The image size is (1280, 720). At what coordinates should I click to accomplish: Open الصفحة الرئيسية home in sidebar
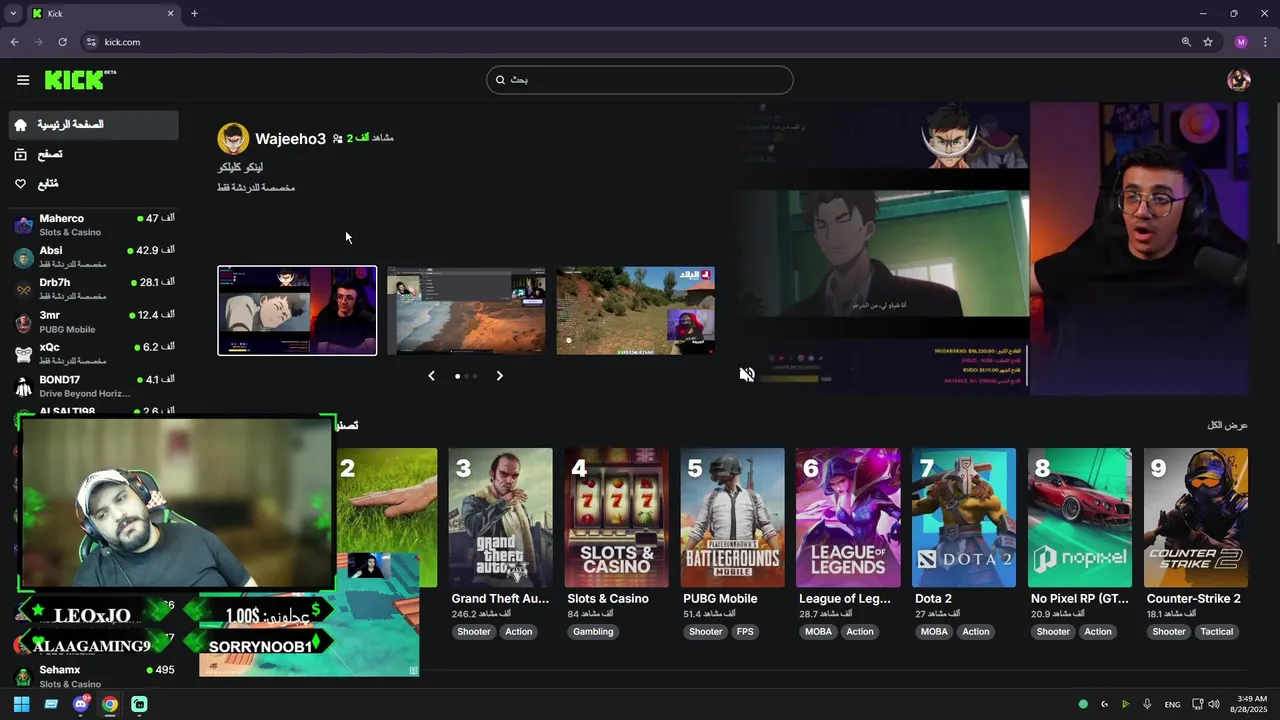coord(94,125)
